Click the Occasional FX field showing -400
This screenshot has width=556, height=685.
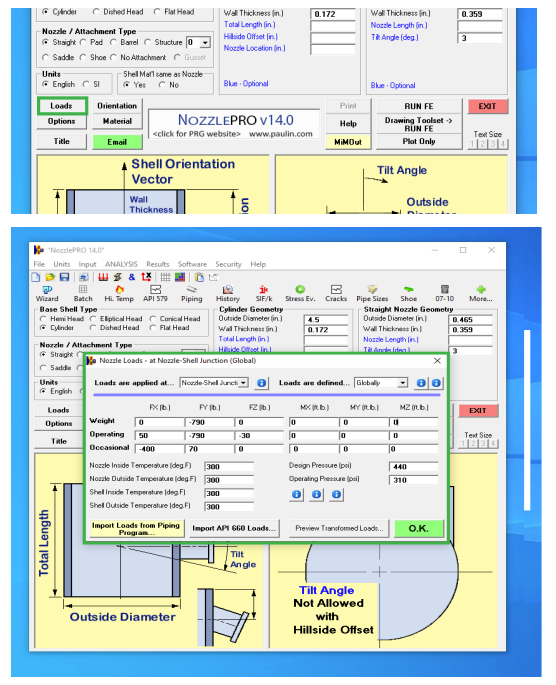coord(160,449)
